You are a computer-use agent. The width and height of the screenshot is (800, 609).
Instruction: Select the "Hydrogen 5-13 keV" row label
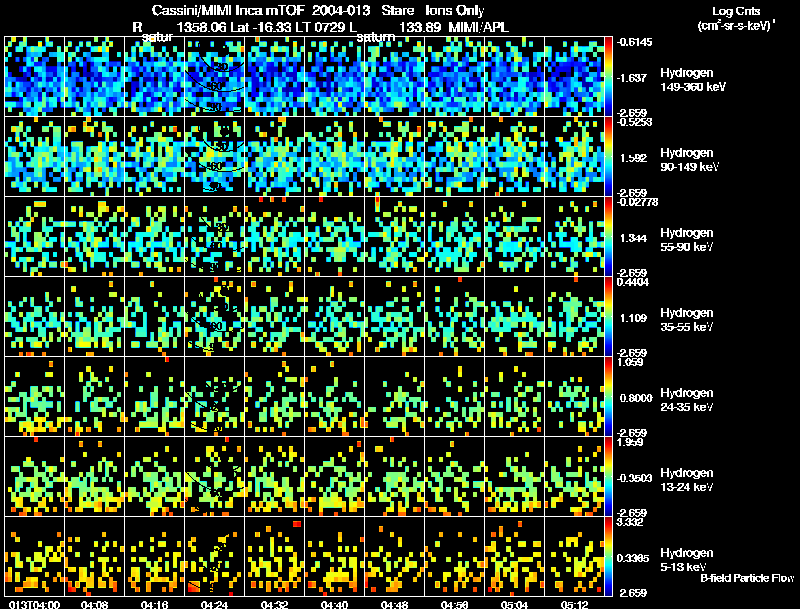[x=687, y=560]
